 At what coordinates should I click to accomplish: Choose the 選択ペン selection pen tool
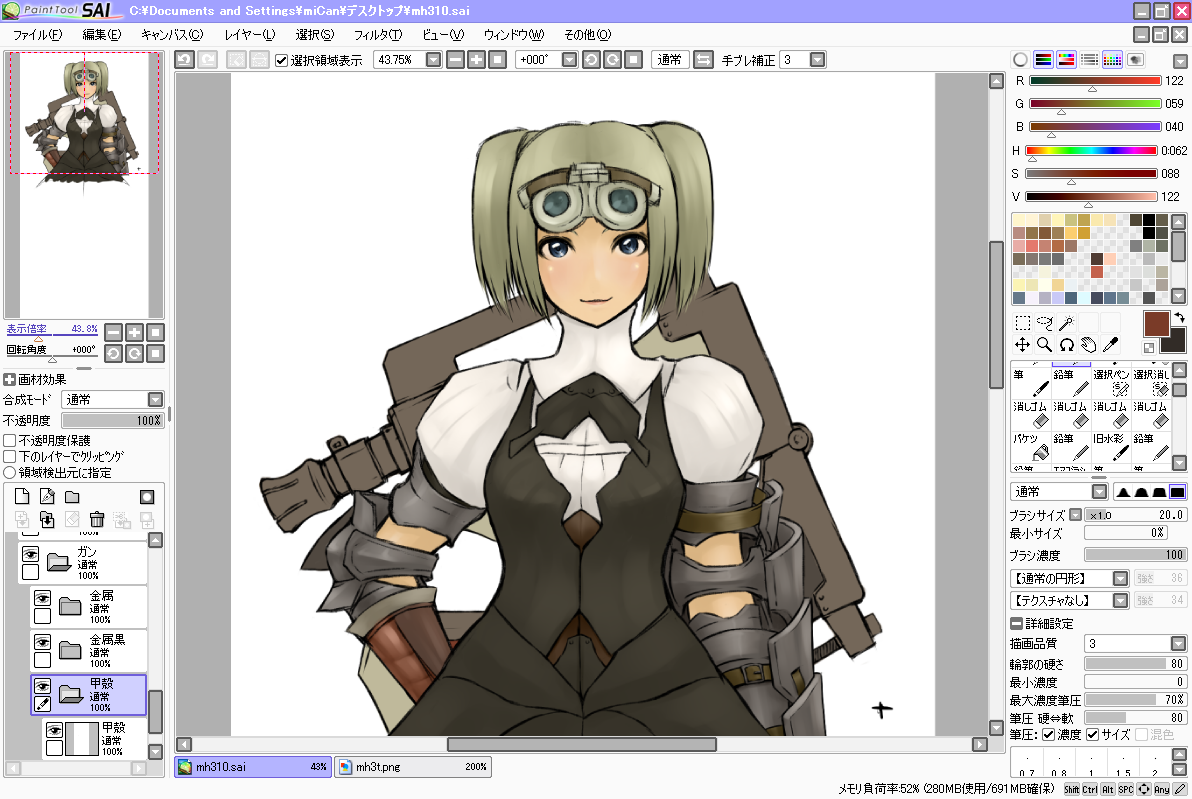(1111, 383)
